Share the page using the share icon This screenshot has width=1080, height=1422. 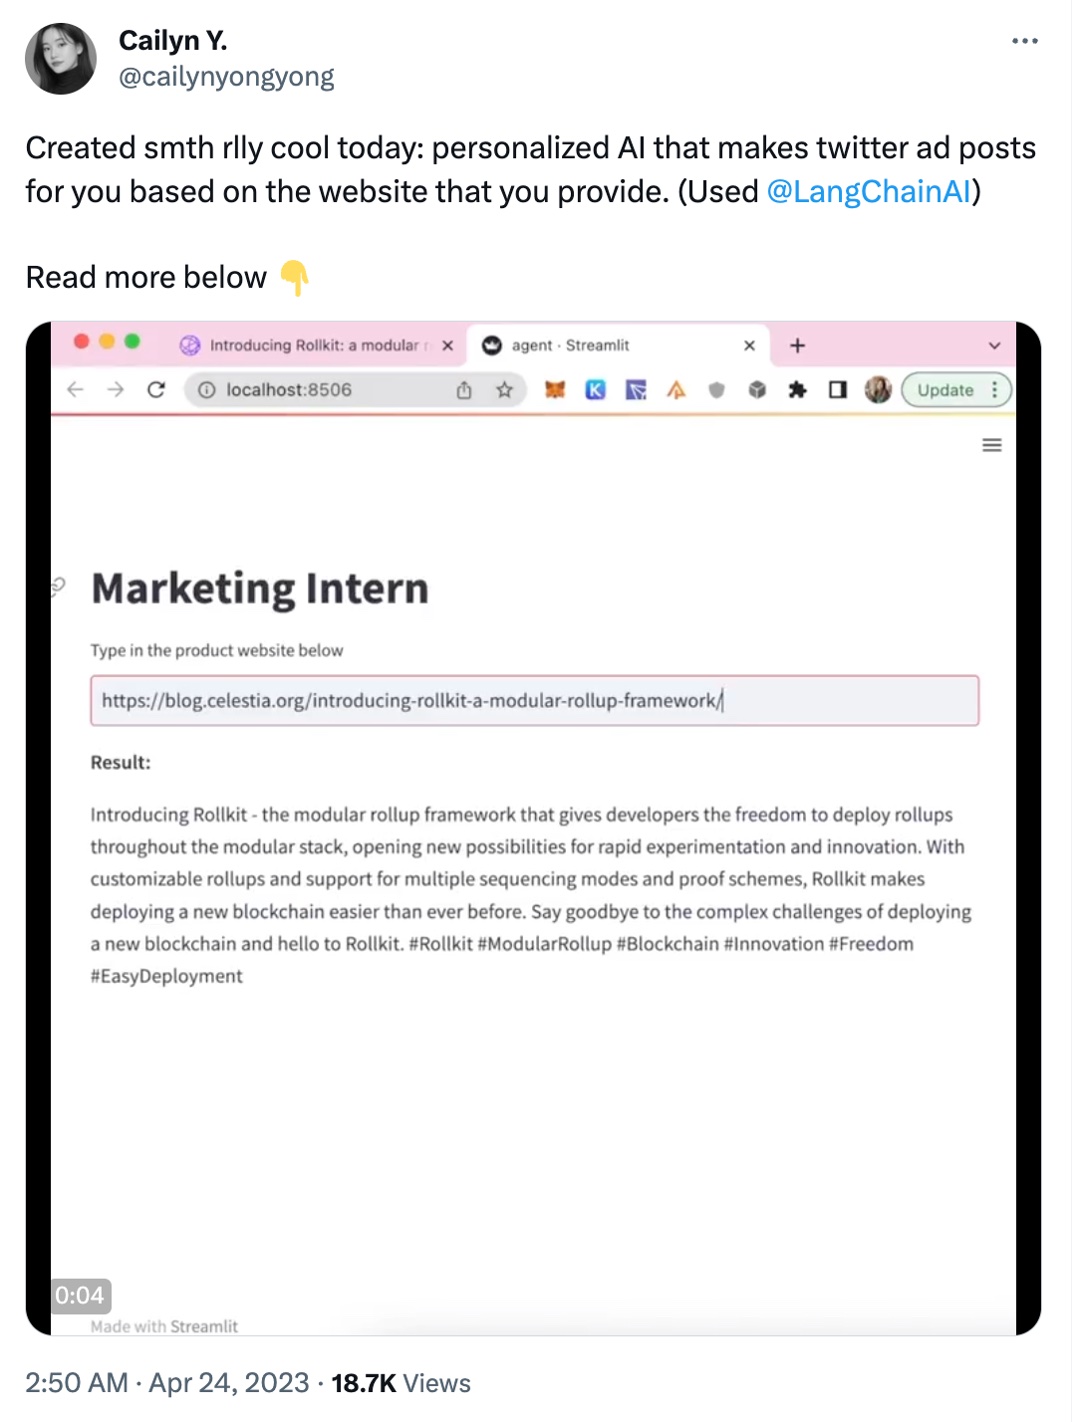tap(464, 390)
